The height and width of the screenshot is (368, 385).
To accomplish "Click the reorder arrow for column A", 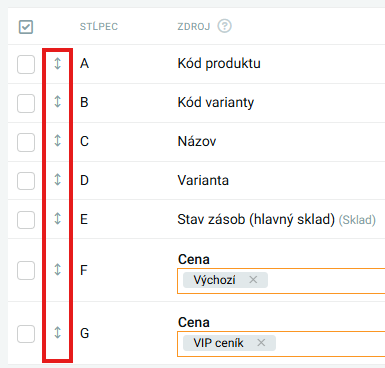I will click(x=58, y=63).
